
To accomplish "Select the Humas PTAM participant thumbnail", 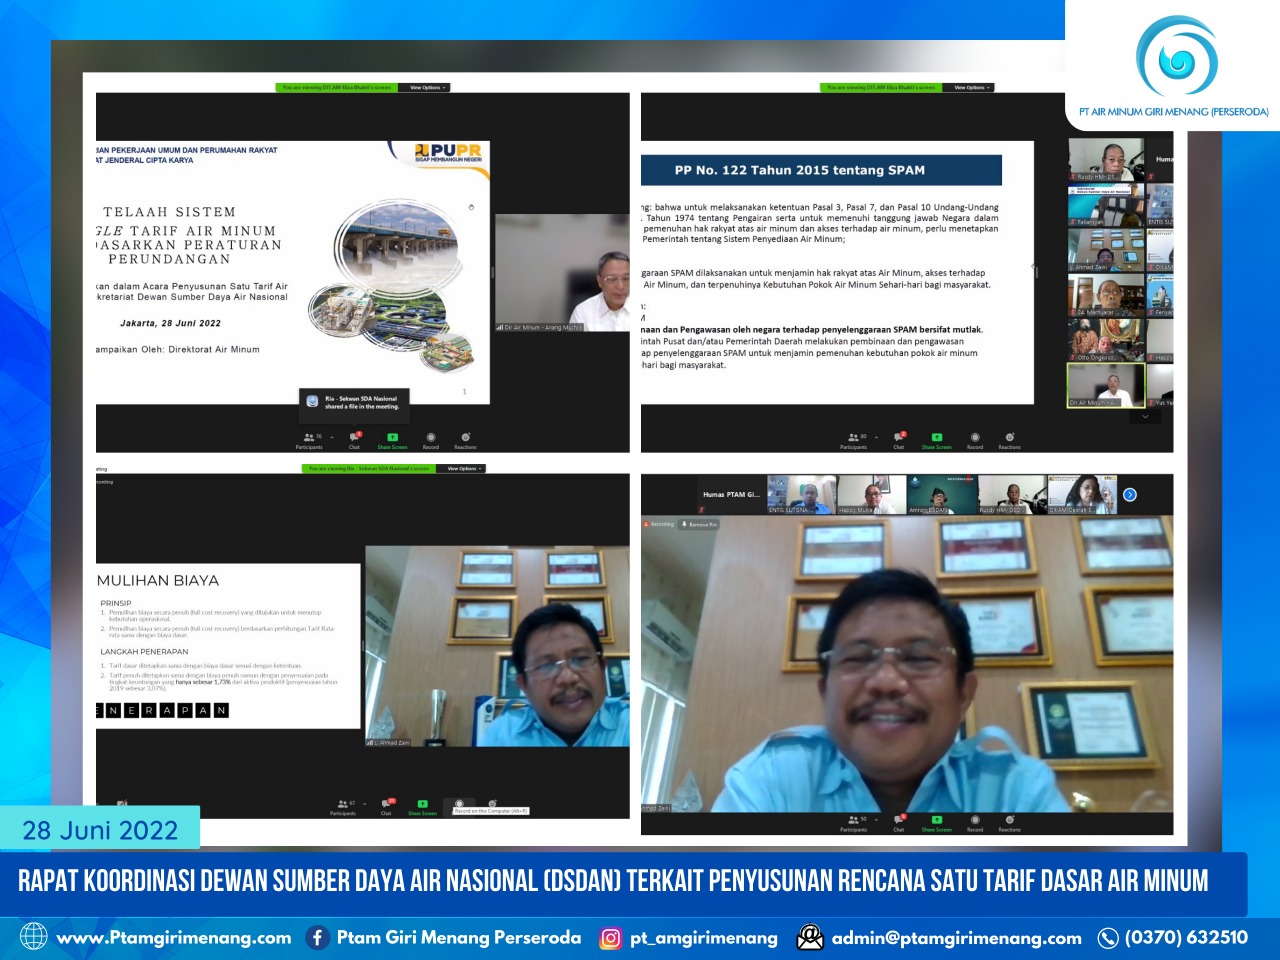I will (729, 493).
